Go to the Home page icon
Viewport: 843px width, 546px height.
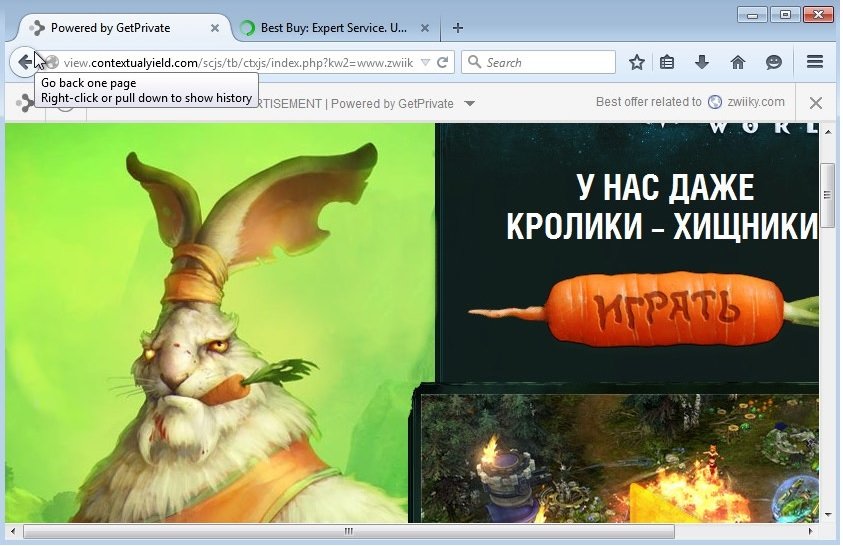point(738,62)
